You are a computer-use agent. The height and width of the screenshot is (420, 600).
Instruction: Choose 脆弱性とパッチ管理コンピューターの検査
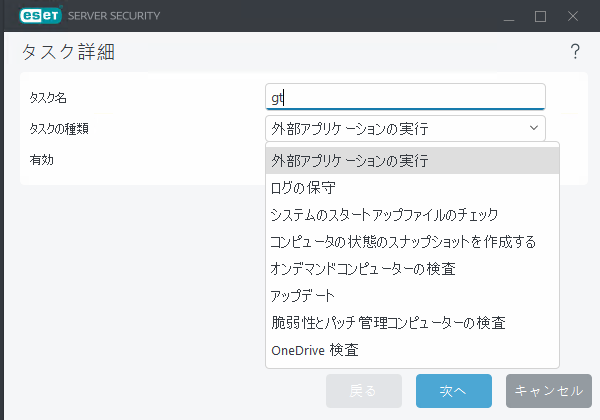pyautogui.click(x=412, y=323)
